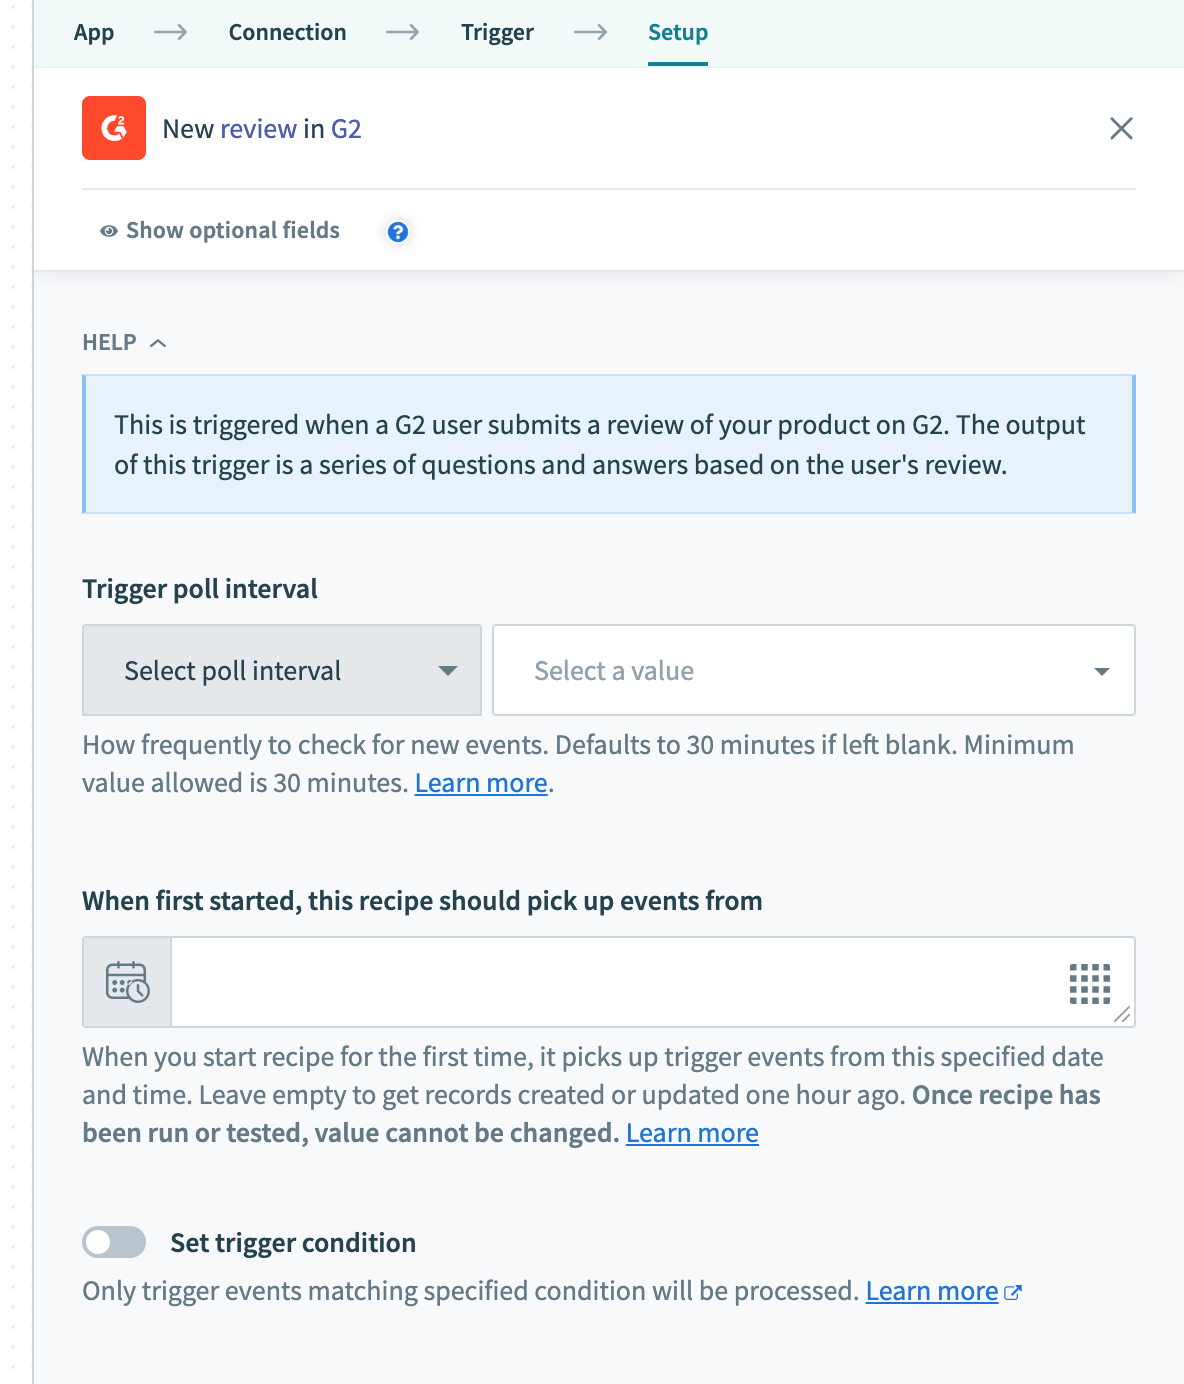Show optional fields
Viewport: 1184px width, 1384px height.
click(x=232, y=231)
